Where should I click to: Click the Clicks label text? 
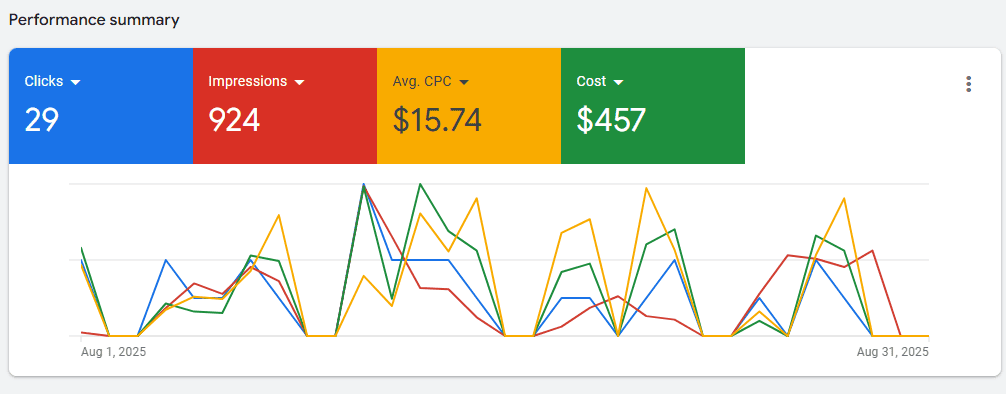coord(44,81)
